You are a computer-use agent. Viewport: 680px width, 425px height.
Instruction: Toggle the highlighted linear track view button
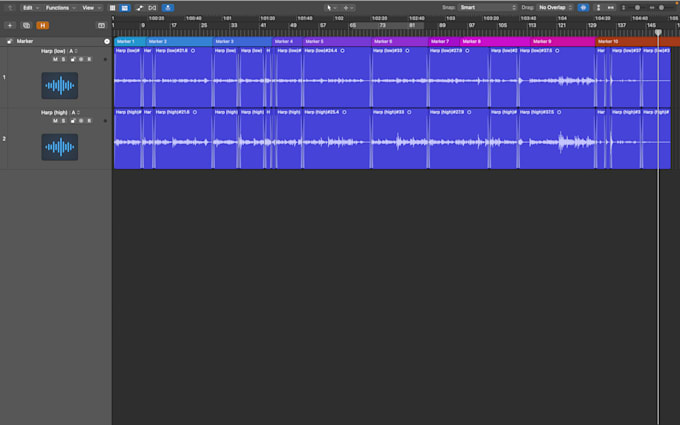(x=124, y=8)
